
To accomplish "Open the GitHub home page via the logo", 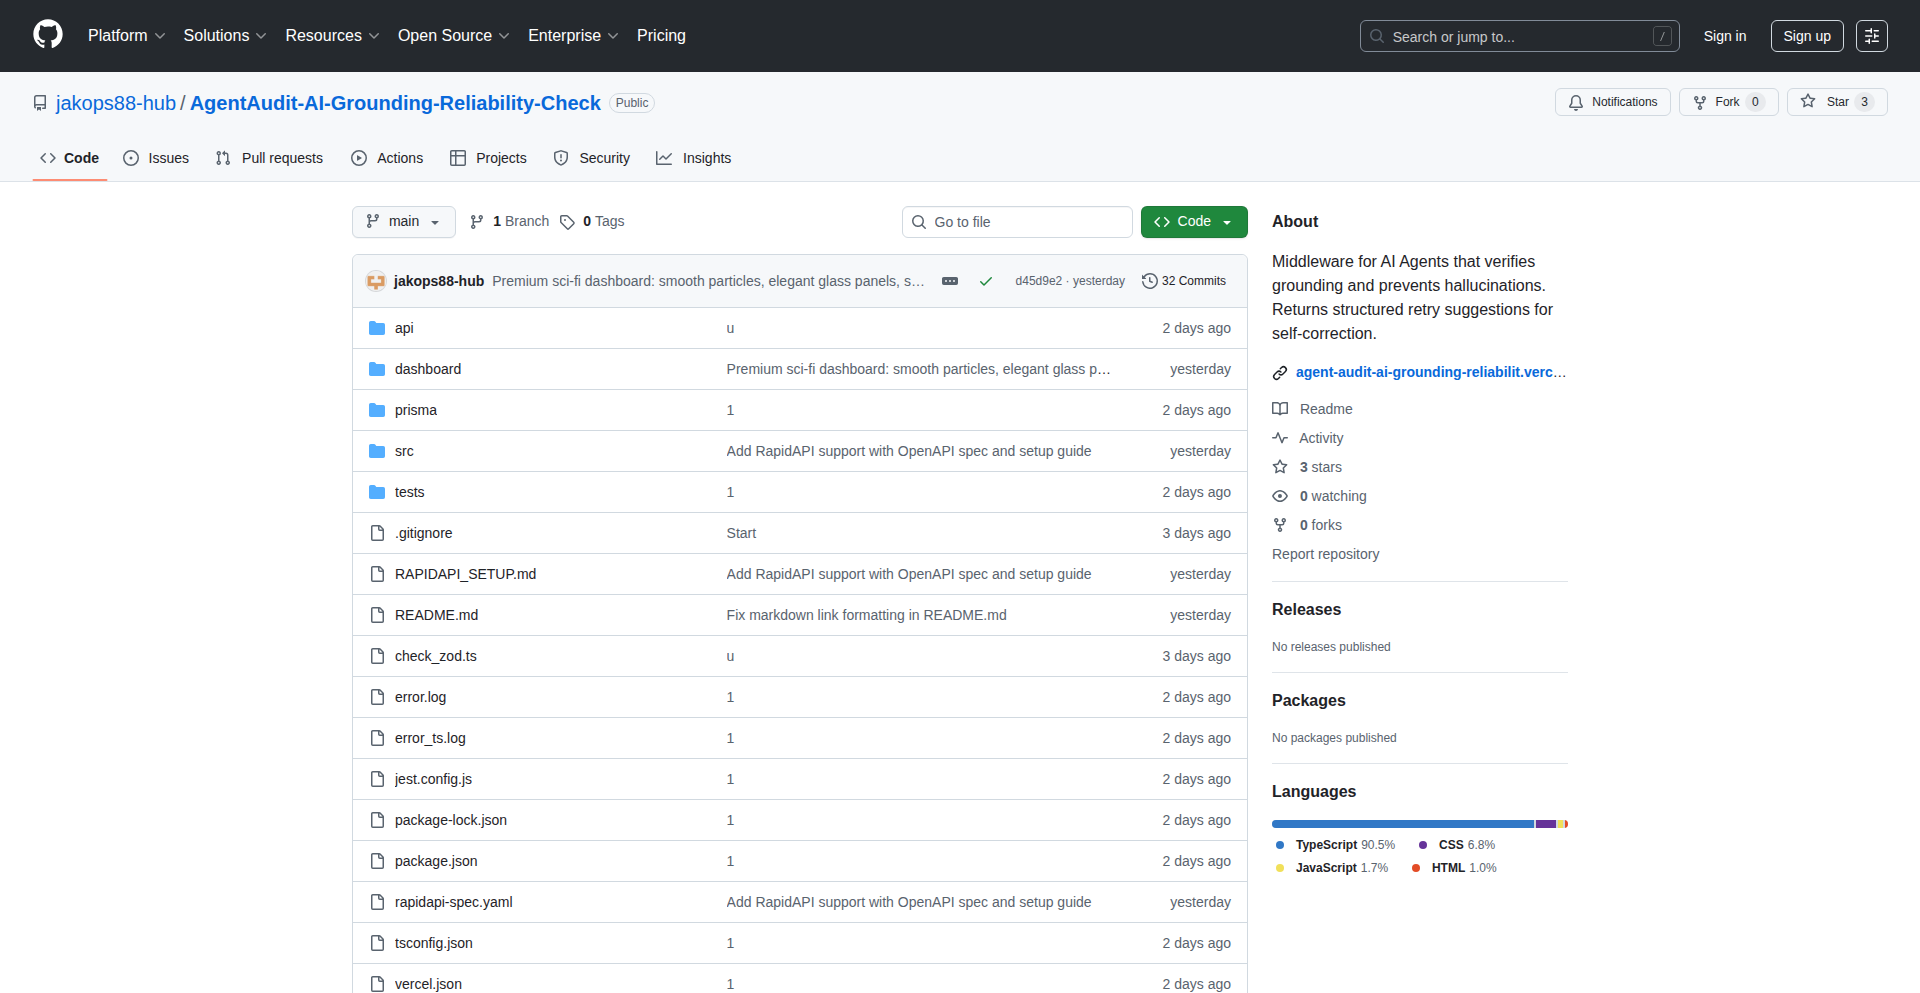I will (x=46, y=36).
